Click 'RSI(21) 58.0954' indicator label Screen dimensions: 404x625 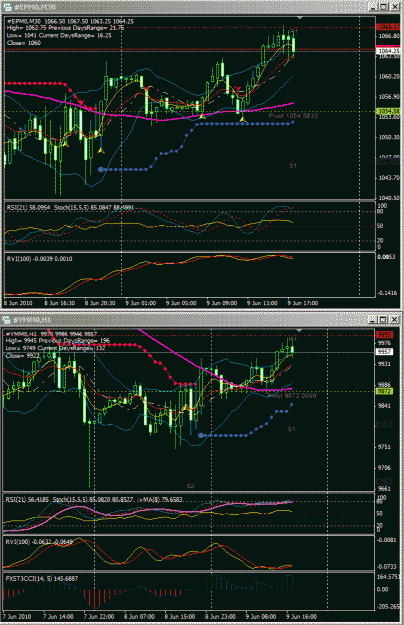pos(28,208)
